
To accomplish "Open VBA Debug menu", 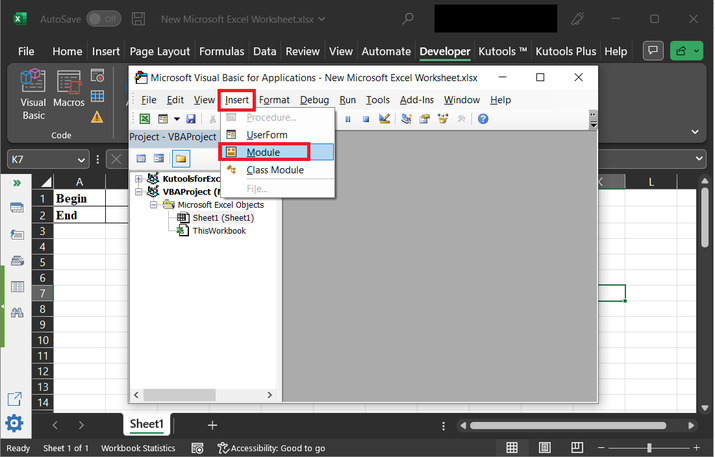I will (x=314, y=100).
